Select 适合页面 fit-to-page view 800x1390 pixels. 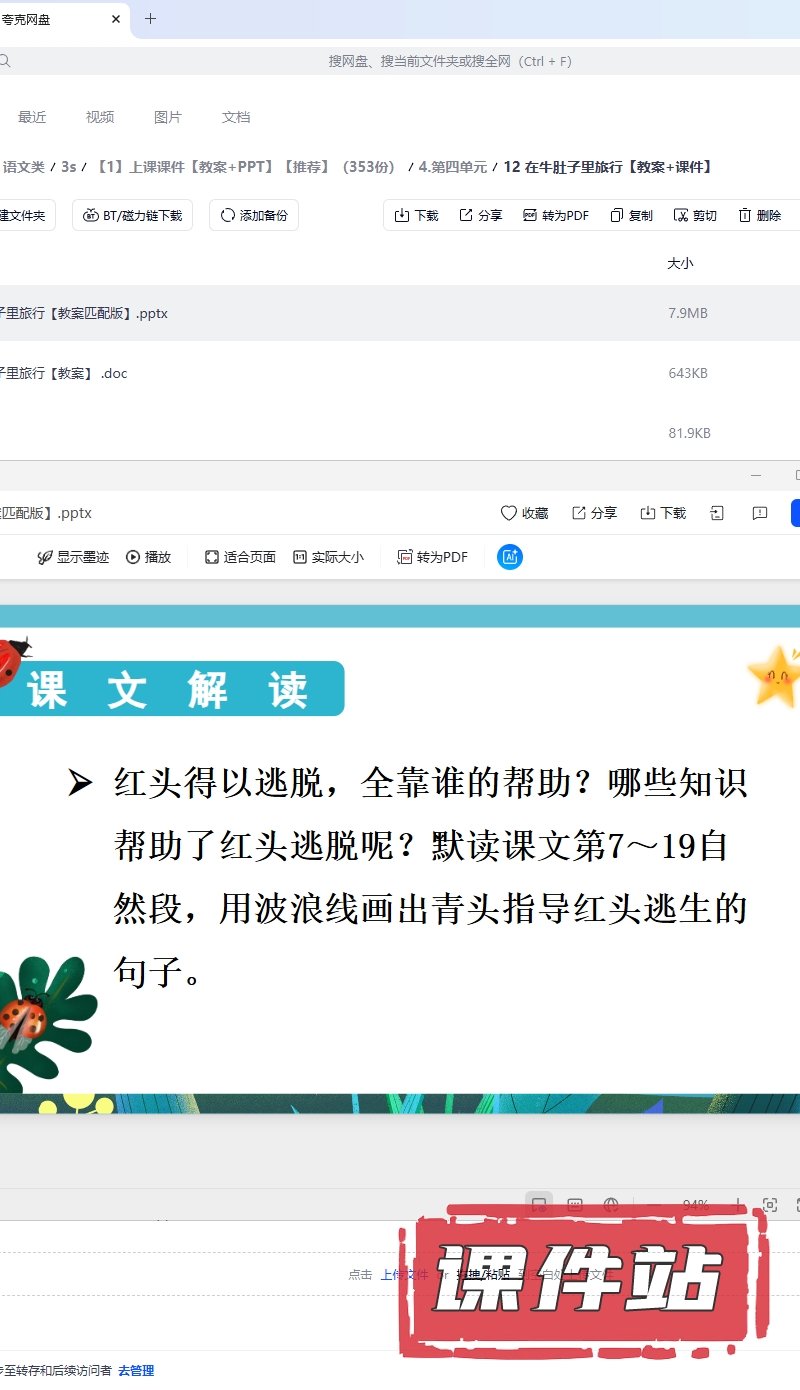point(240,557)
